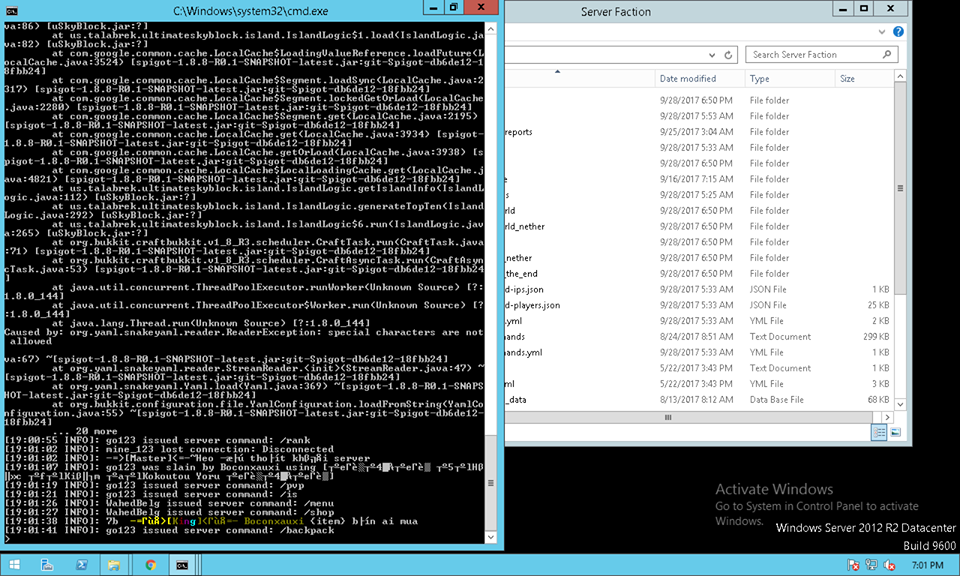This screenshot has width=960, height=576.
Task: Sort files by the Size column
Action: coord(848,78)
